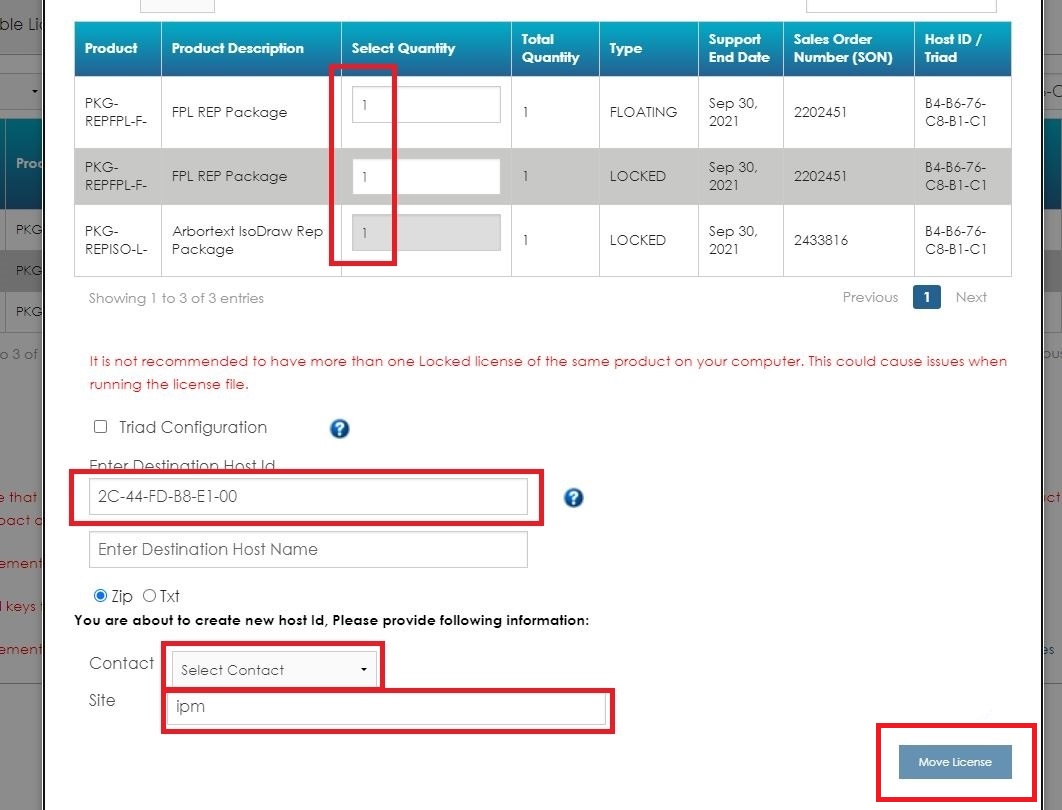Screen dimensions: 1062x810
Task: Focus the Destination Host Id field
Action: point(308,497)
